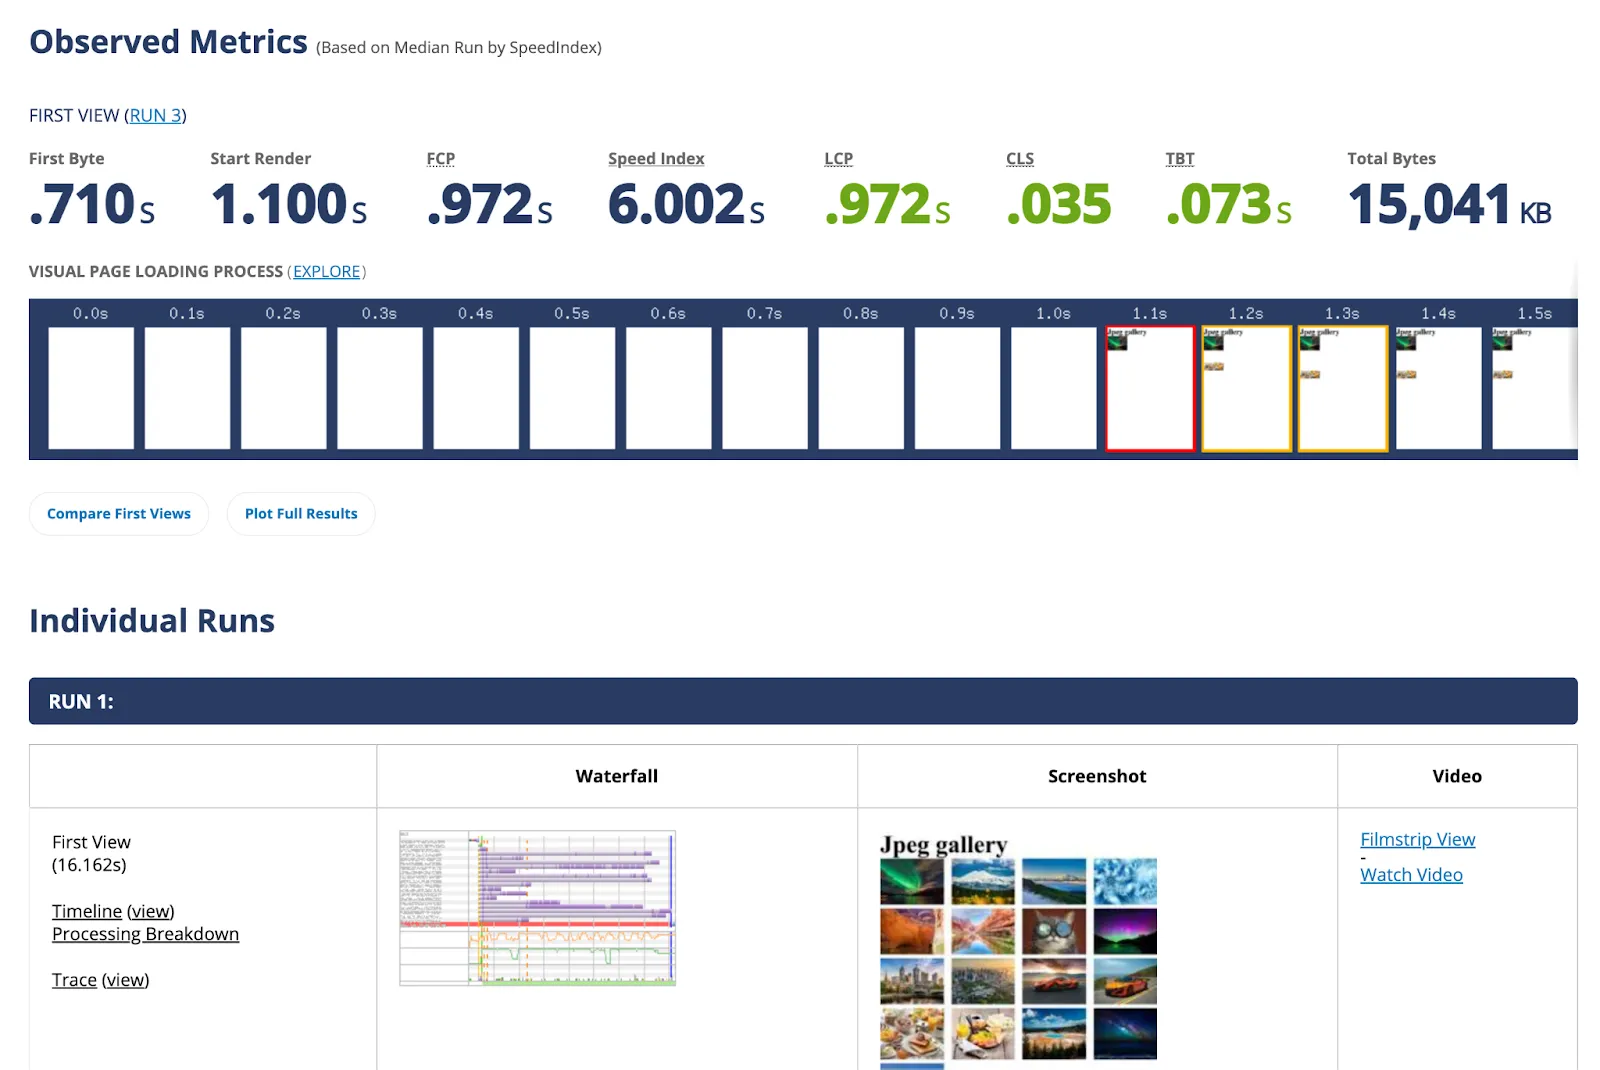Select the red-bordered 1.1s filmstrip frame
Screen dimensions: 1600x1070
tap(1150, 389)
